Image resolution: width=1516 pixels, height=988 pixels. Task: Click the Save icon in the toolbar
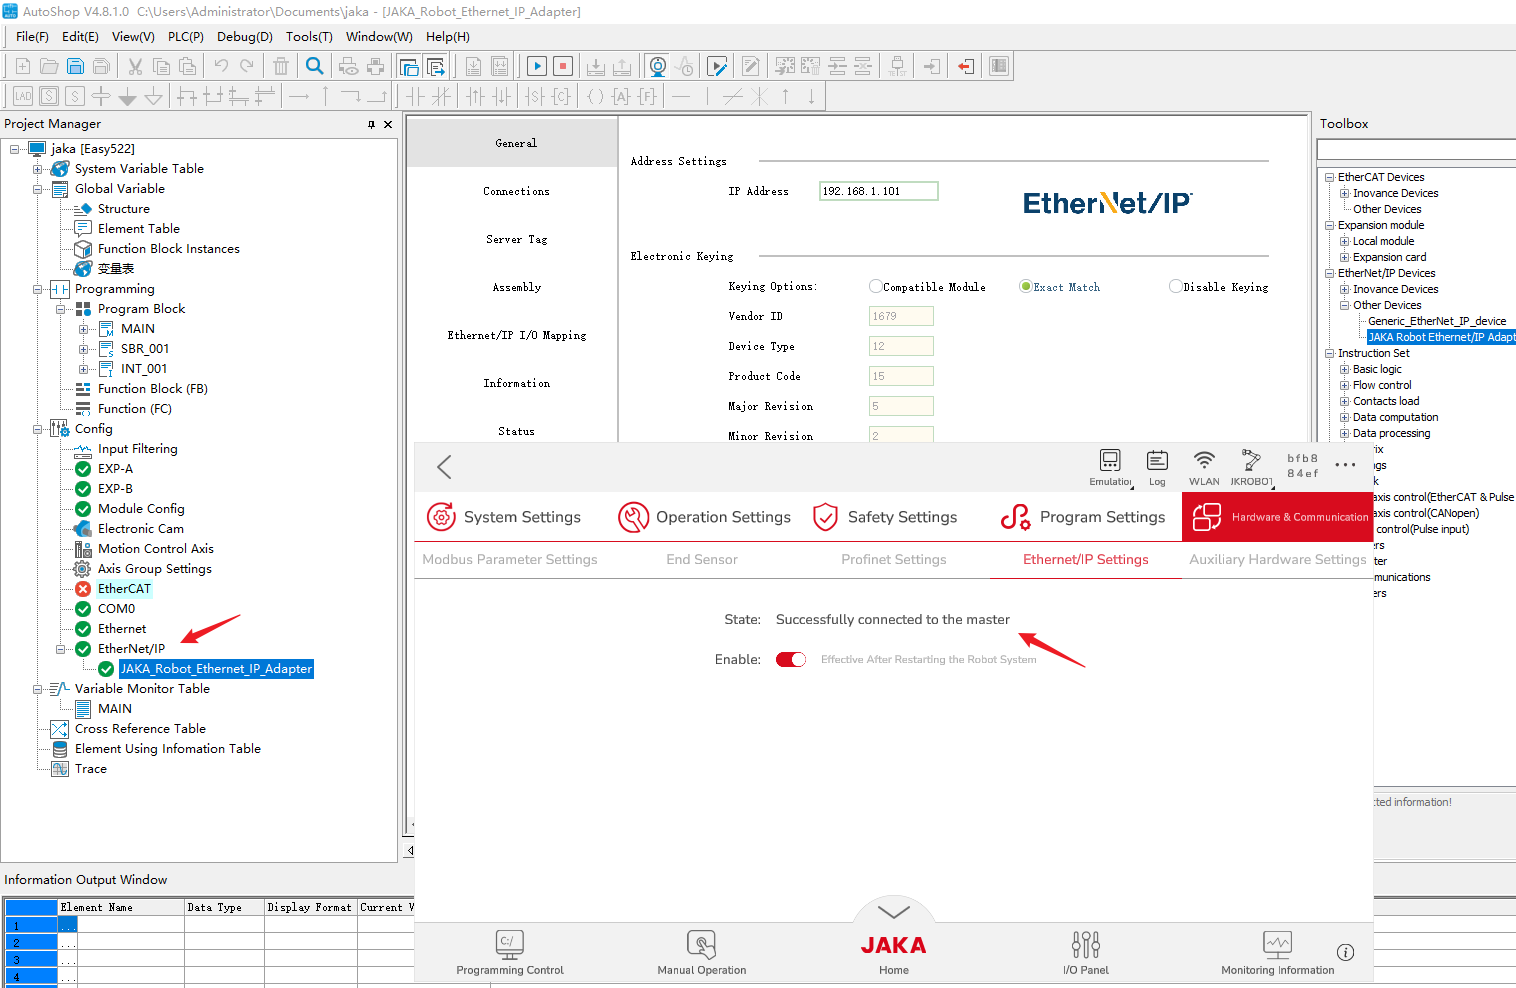(x=75, y=67)
